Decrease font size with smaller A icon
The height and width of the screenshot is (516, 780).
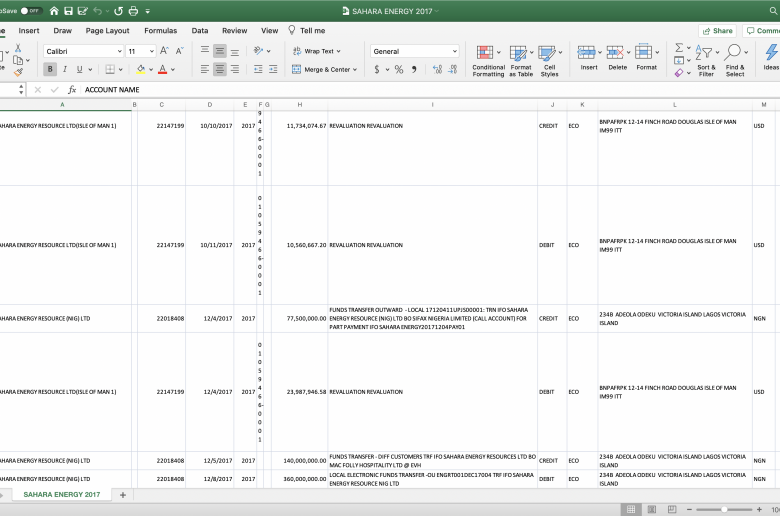[x=180, y=51]
